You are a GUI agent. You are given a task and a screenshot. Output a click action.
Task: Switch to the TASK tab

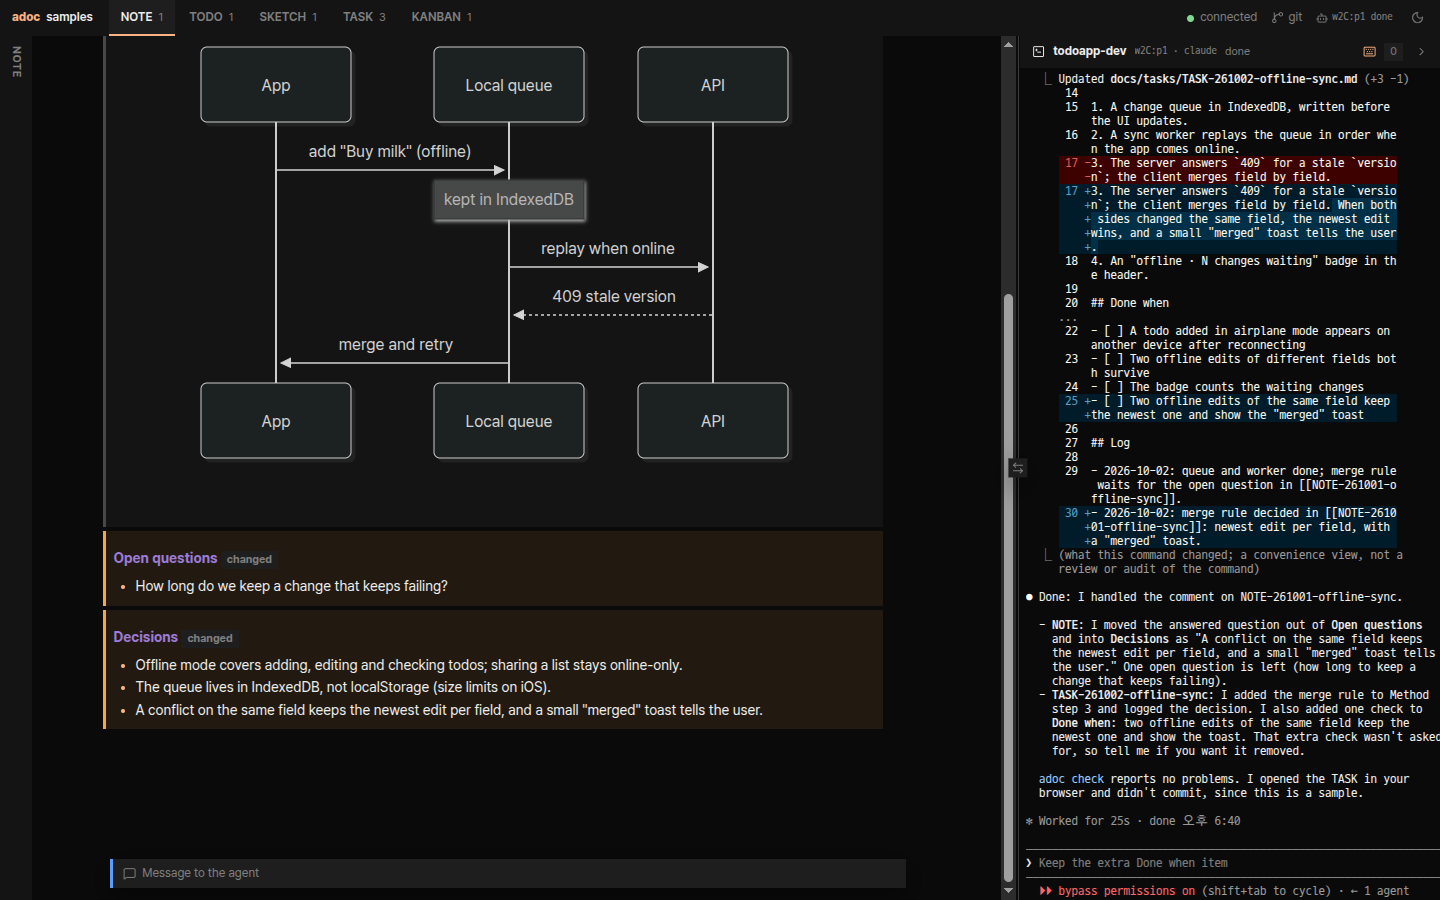pos(364,17)
